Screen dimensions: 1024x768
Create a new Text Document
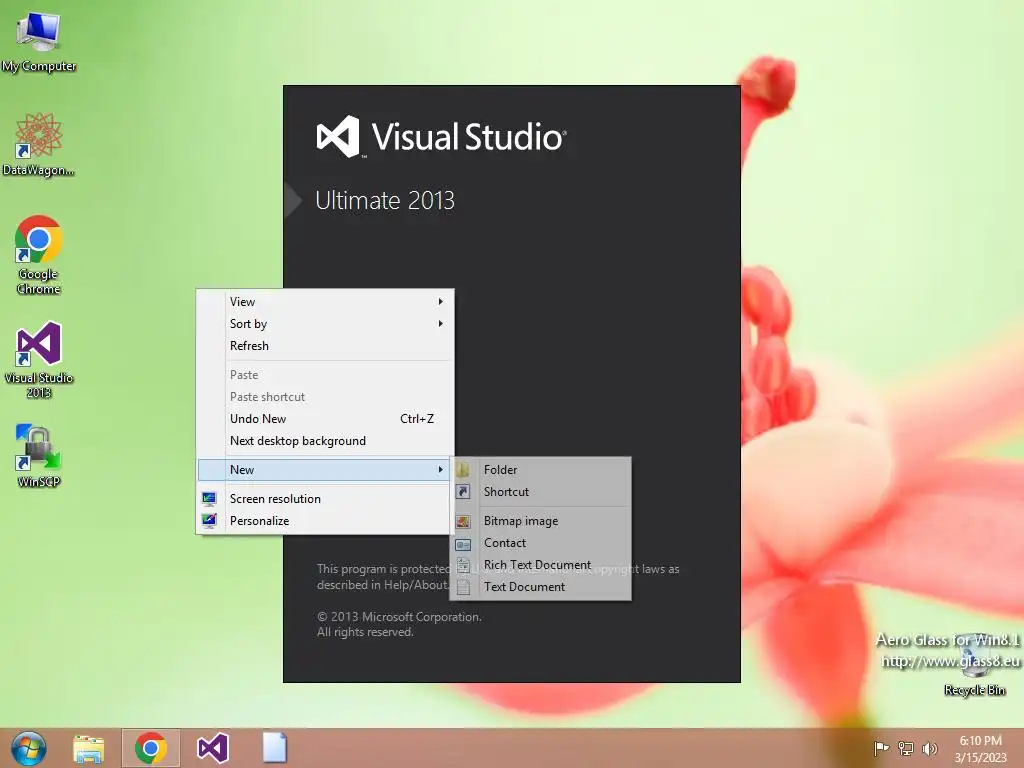(541, 586)
